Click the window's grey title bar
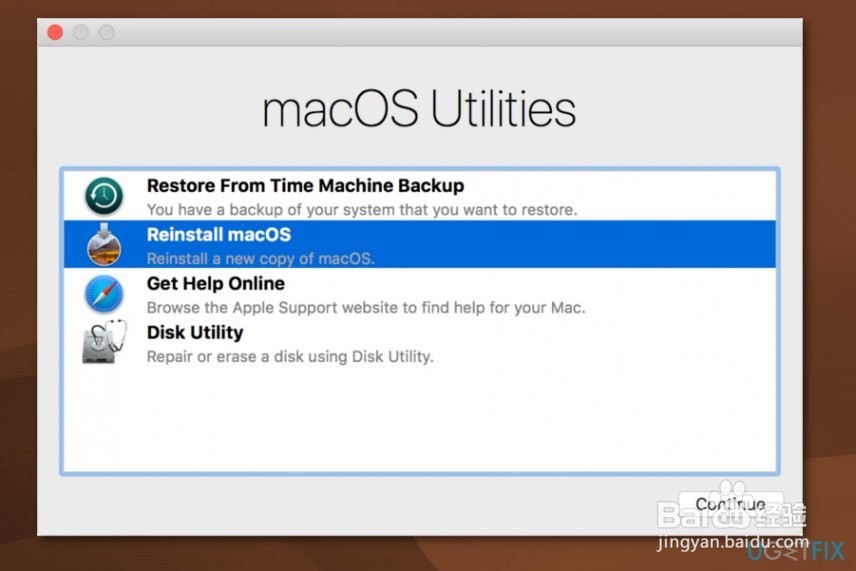This screenshot has height=571, width=856. coord(437,32)
